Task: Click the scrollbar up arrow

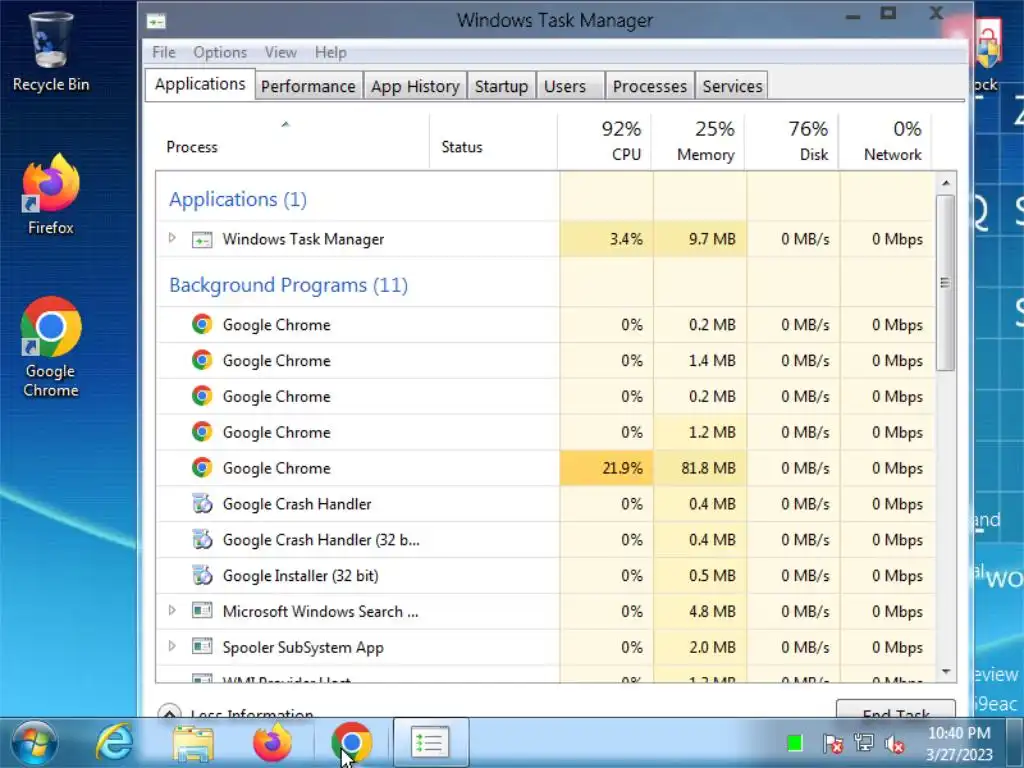Action: pos(946,184)
